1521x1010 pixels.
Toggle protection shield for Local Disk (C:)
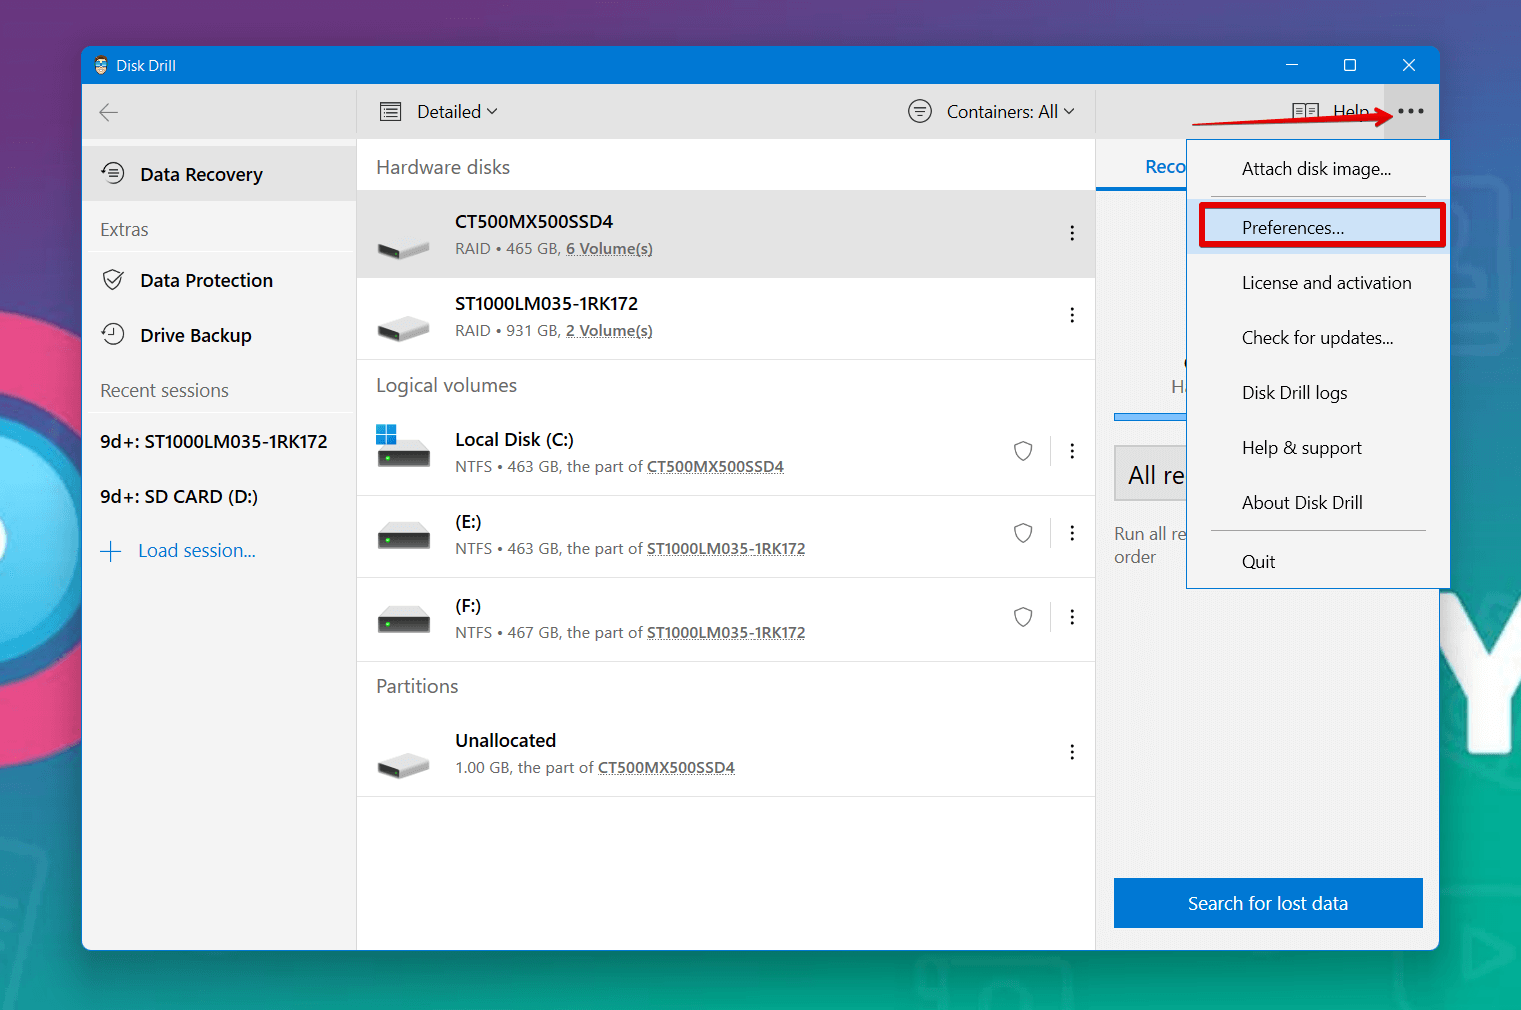pyautogui.click(x=1023, y=451)
